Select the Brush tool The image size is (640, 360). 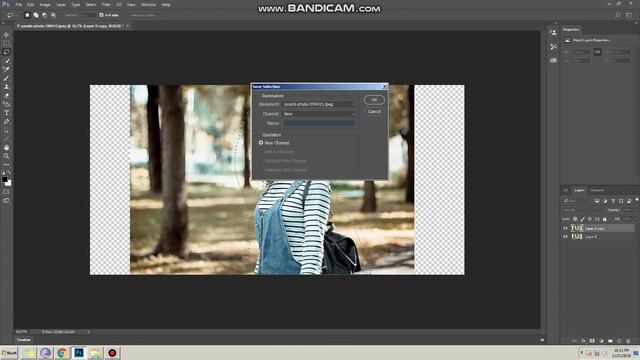[x=6, y=78]
